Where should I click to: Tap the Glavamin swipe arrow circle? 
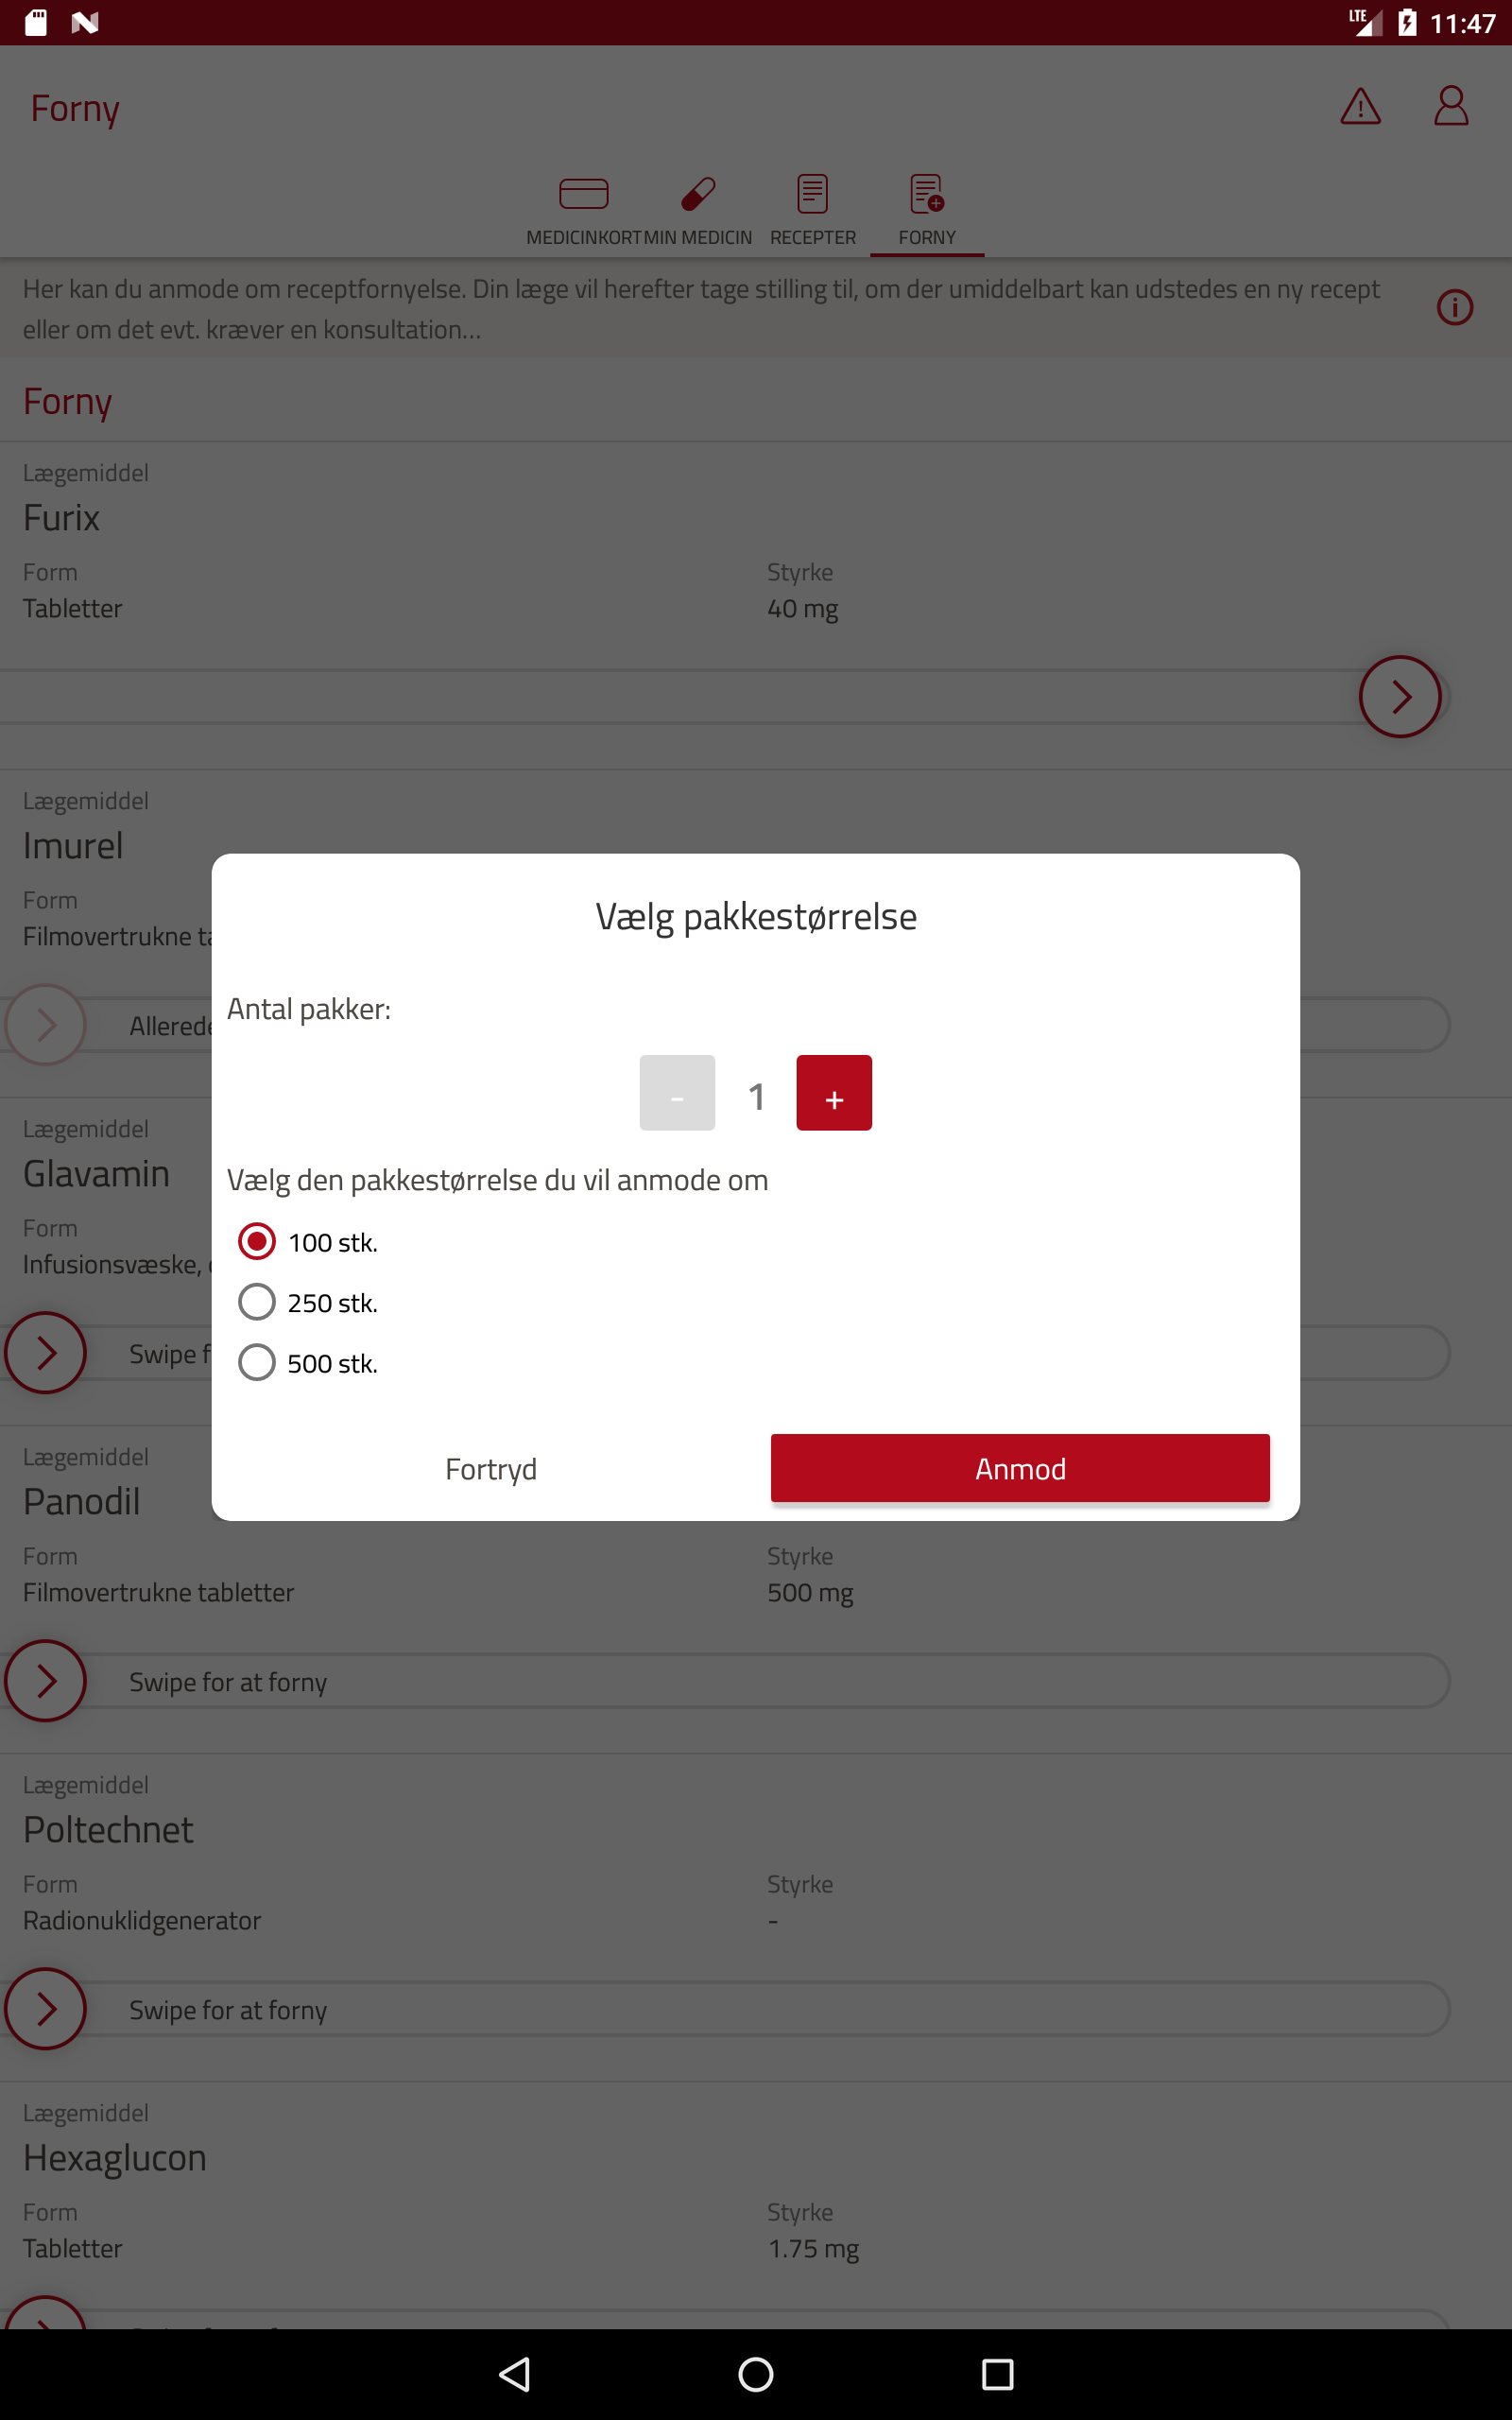(x=45, y=1353)
